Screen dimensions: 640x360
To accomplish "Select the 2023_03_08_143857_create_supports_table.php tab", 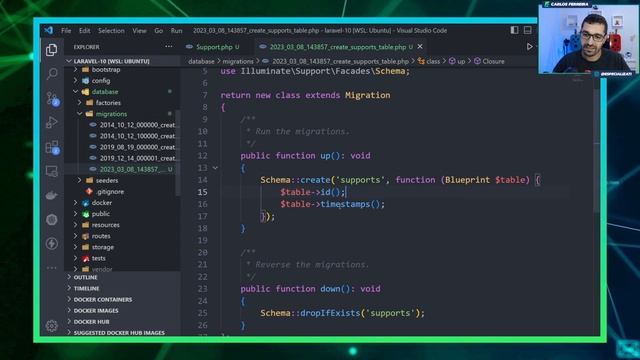I will 338,47.
